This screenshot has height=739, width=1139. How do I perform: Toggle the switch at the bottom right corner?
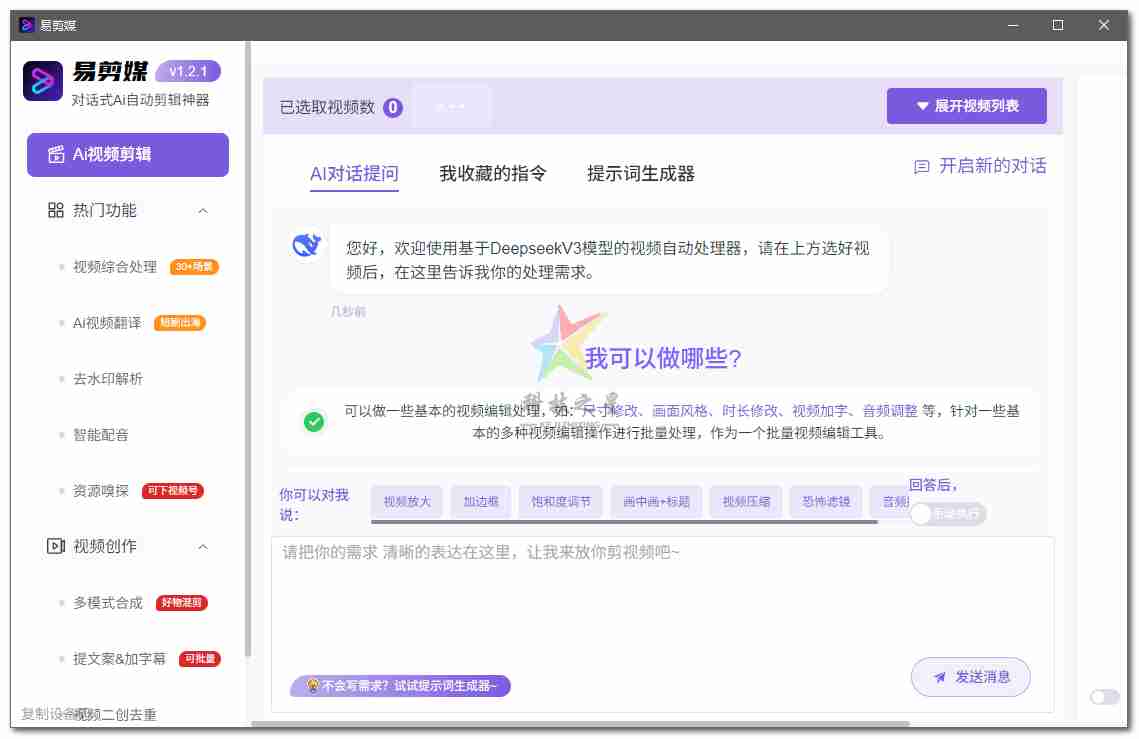(x=1103, y=697)
